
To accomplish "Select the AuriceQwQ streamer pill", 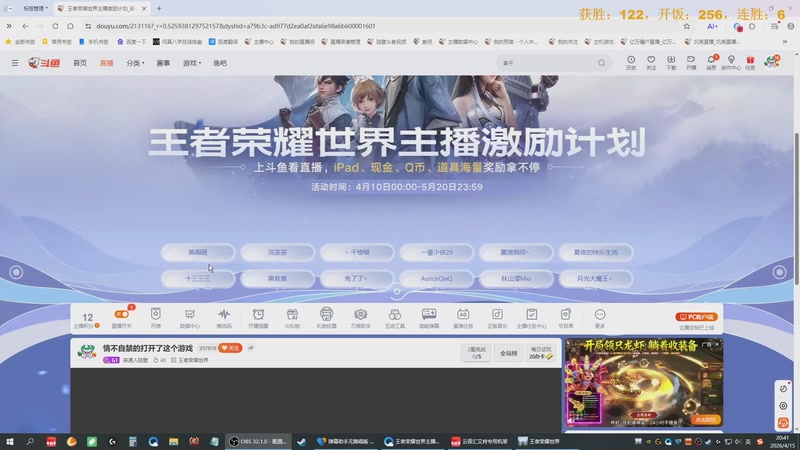I will point(437,279).
